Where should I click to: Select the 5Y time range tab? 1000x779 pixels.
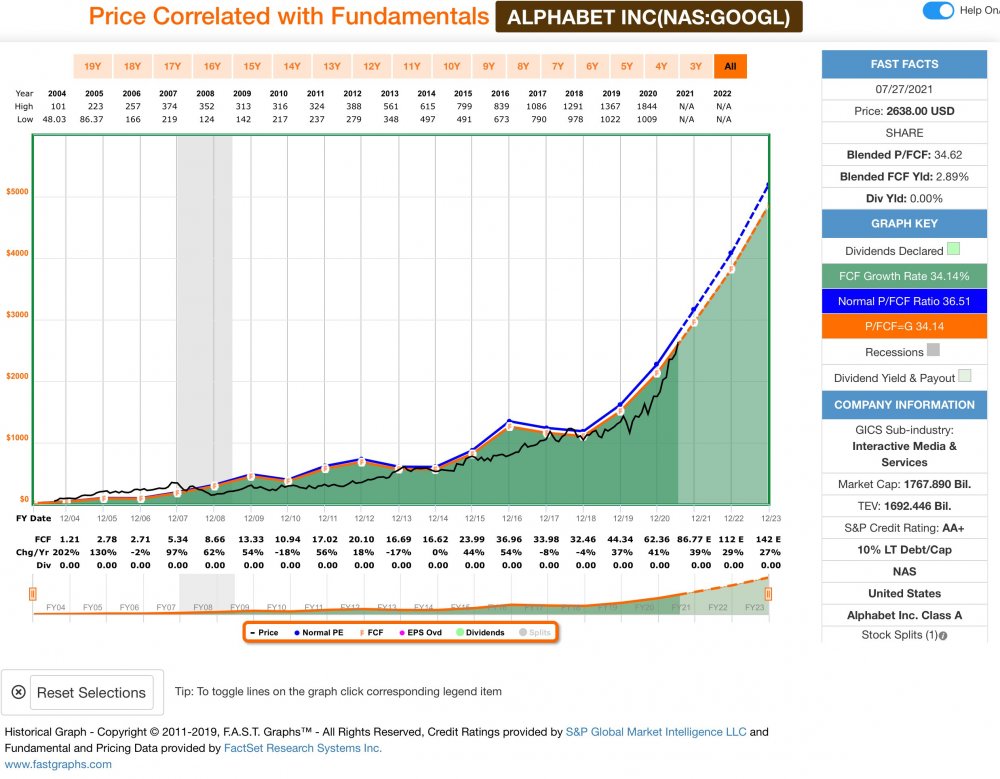tap(627, 66)
